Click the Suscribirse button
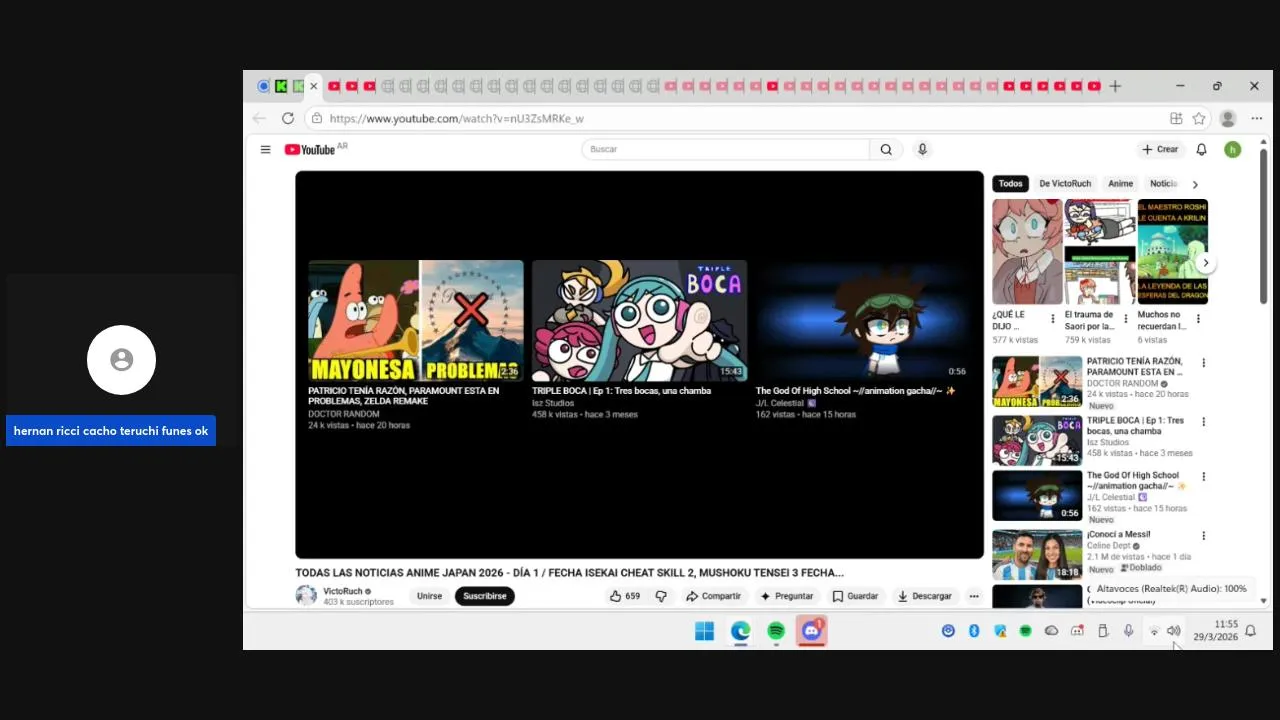 (485, 596)
